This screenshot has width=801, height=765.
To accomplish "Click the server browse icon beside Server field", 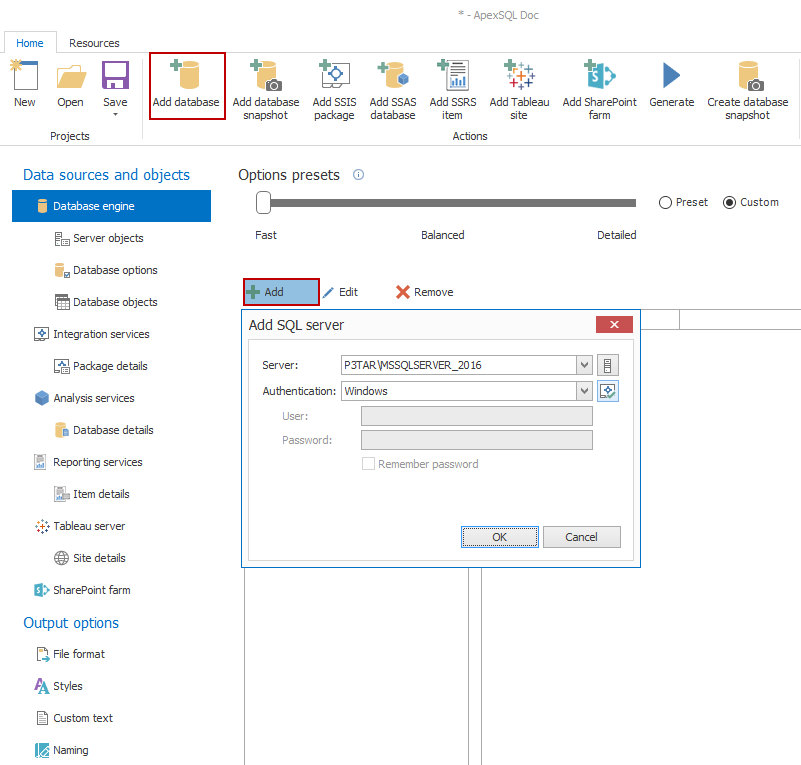I will click(608, 365).
